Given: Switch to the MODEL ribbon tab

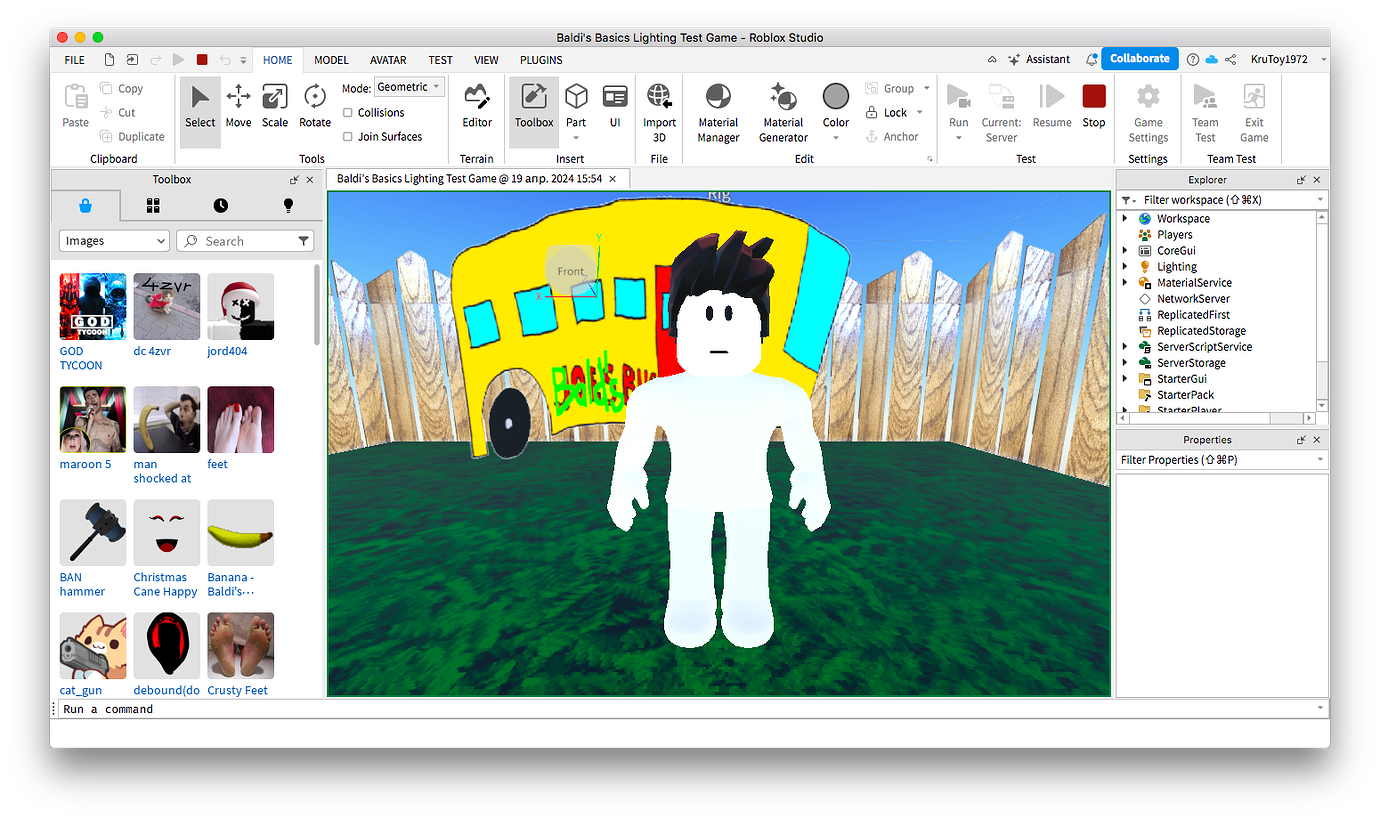Looking at the screenshot, I should tap(331, 60).
